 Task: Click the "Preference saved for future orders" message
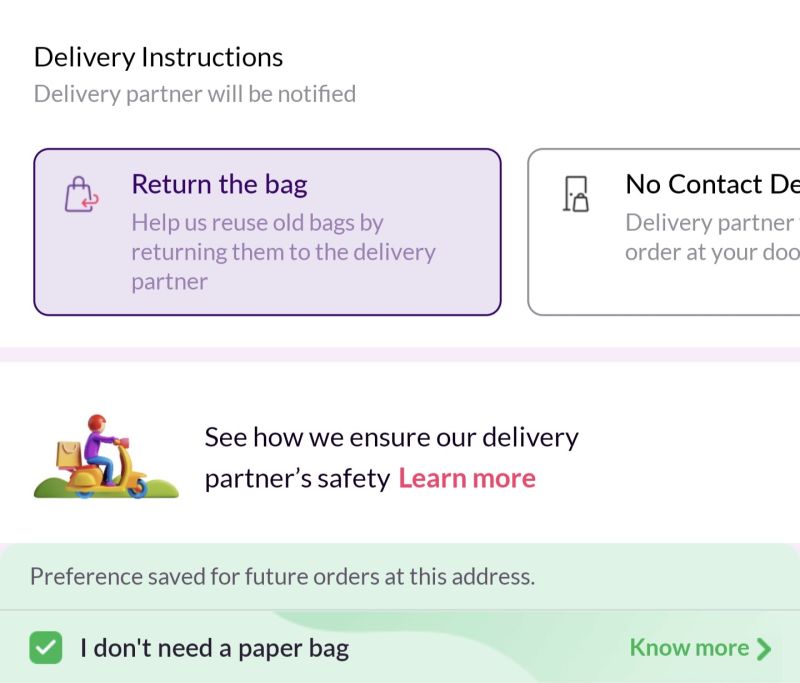[x=282, y=576]
